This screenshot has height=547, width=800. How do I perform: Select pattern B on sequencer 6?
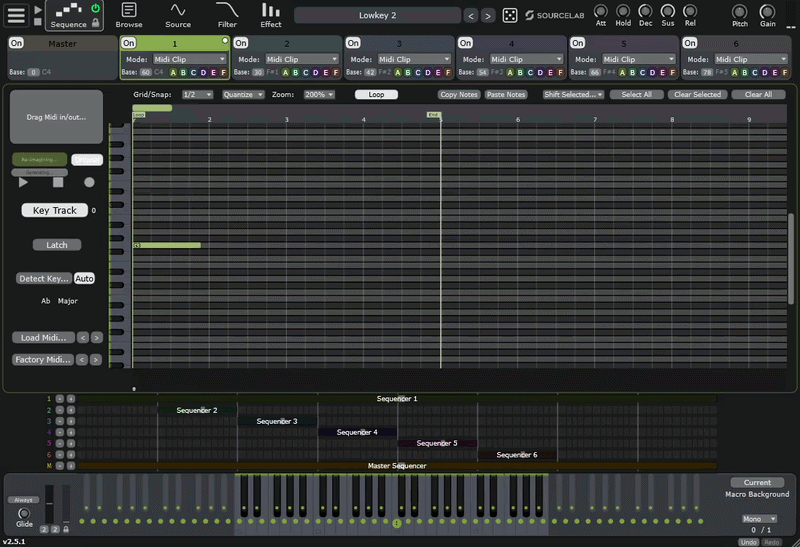tap(744, 72)
